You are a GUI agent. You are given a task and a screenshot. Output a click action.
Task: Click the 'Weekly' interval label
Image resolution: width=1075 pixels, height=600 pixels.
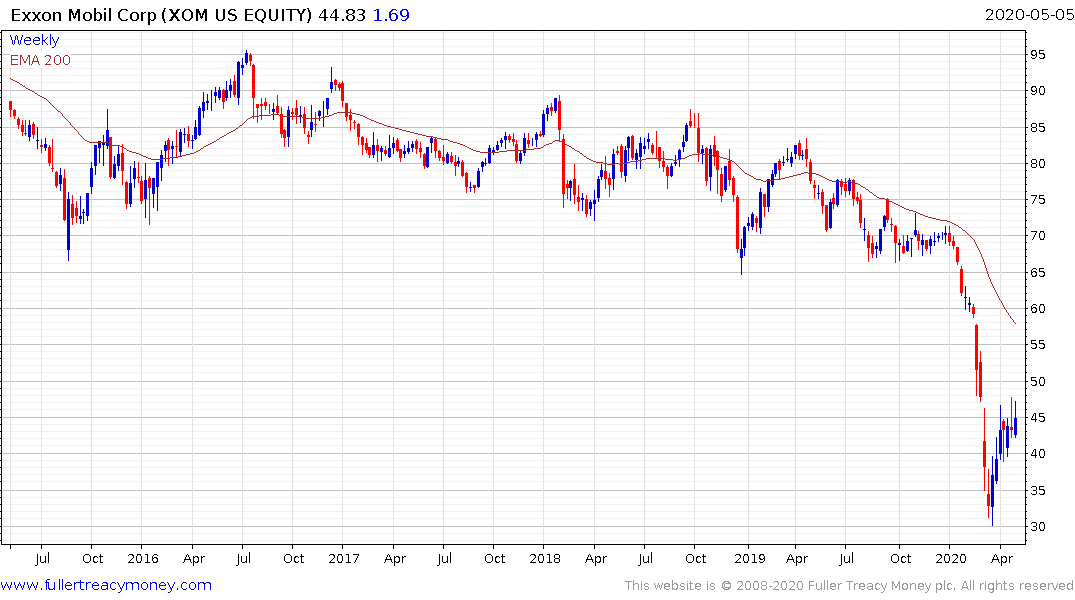coord(34,40)
